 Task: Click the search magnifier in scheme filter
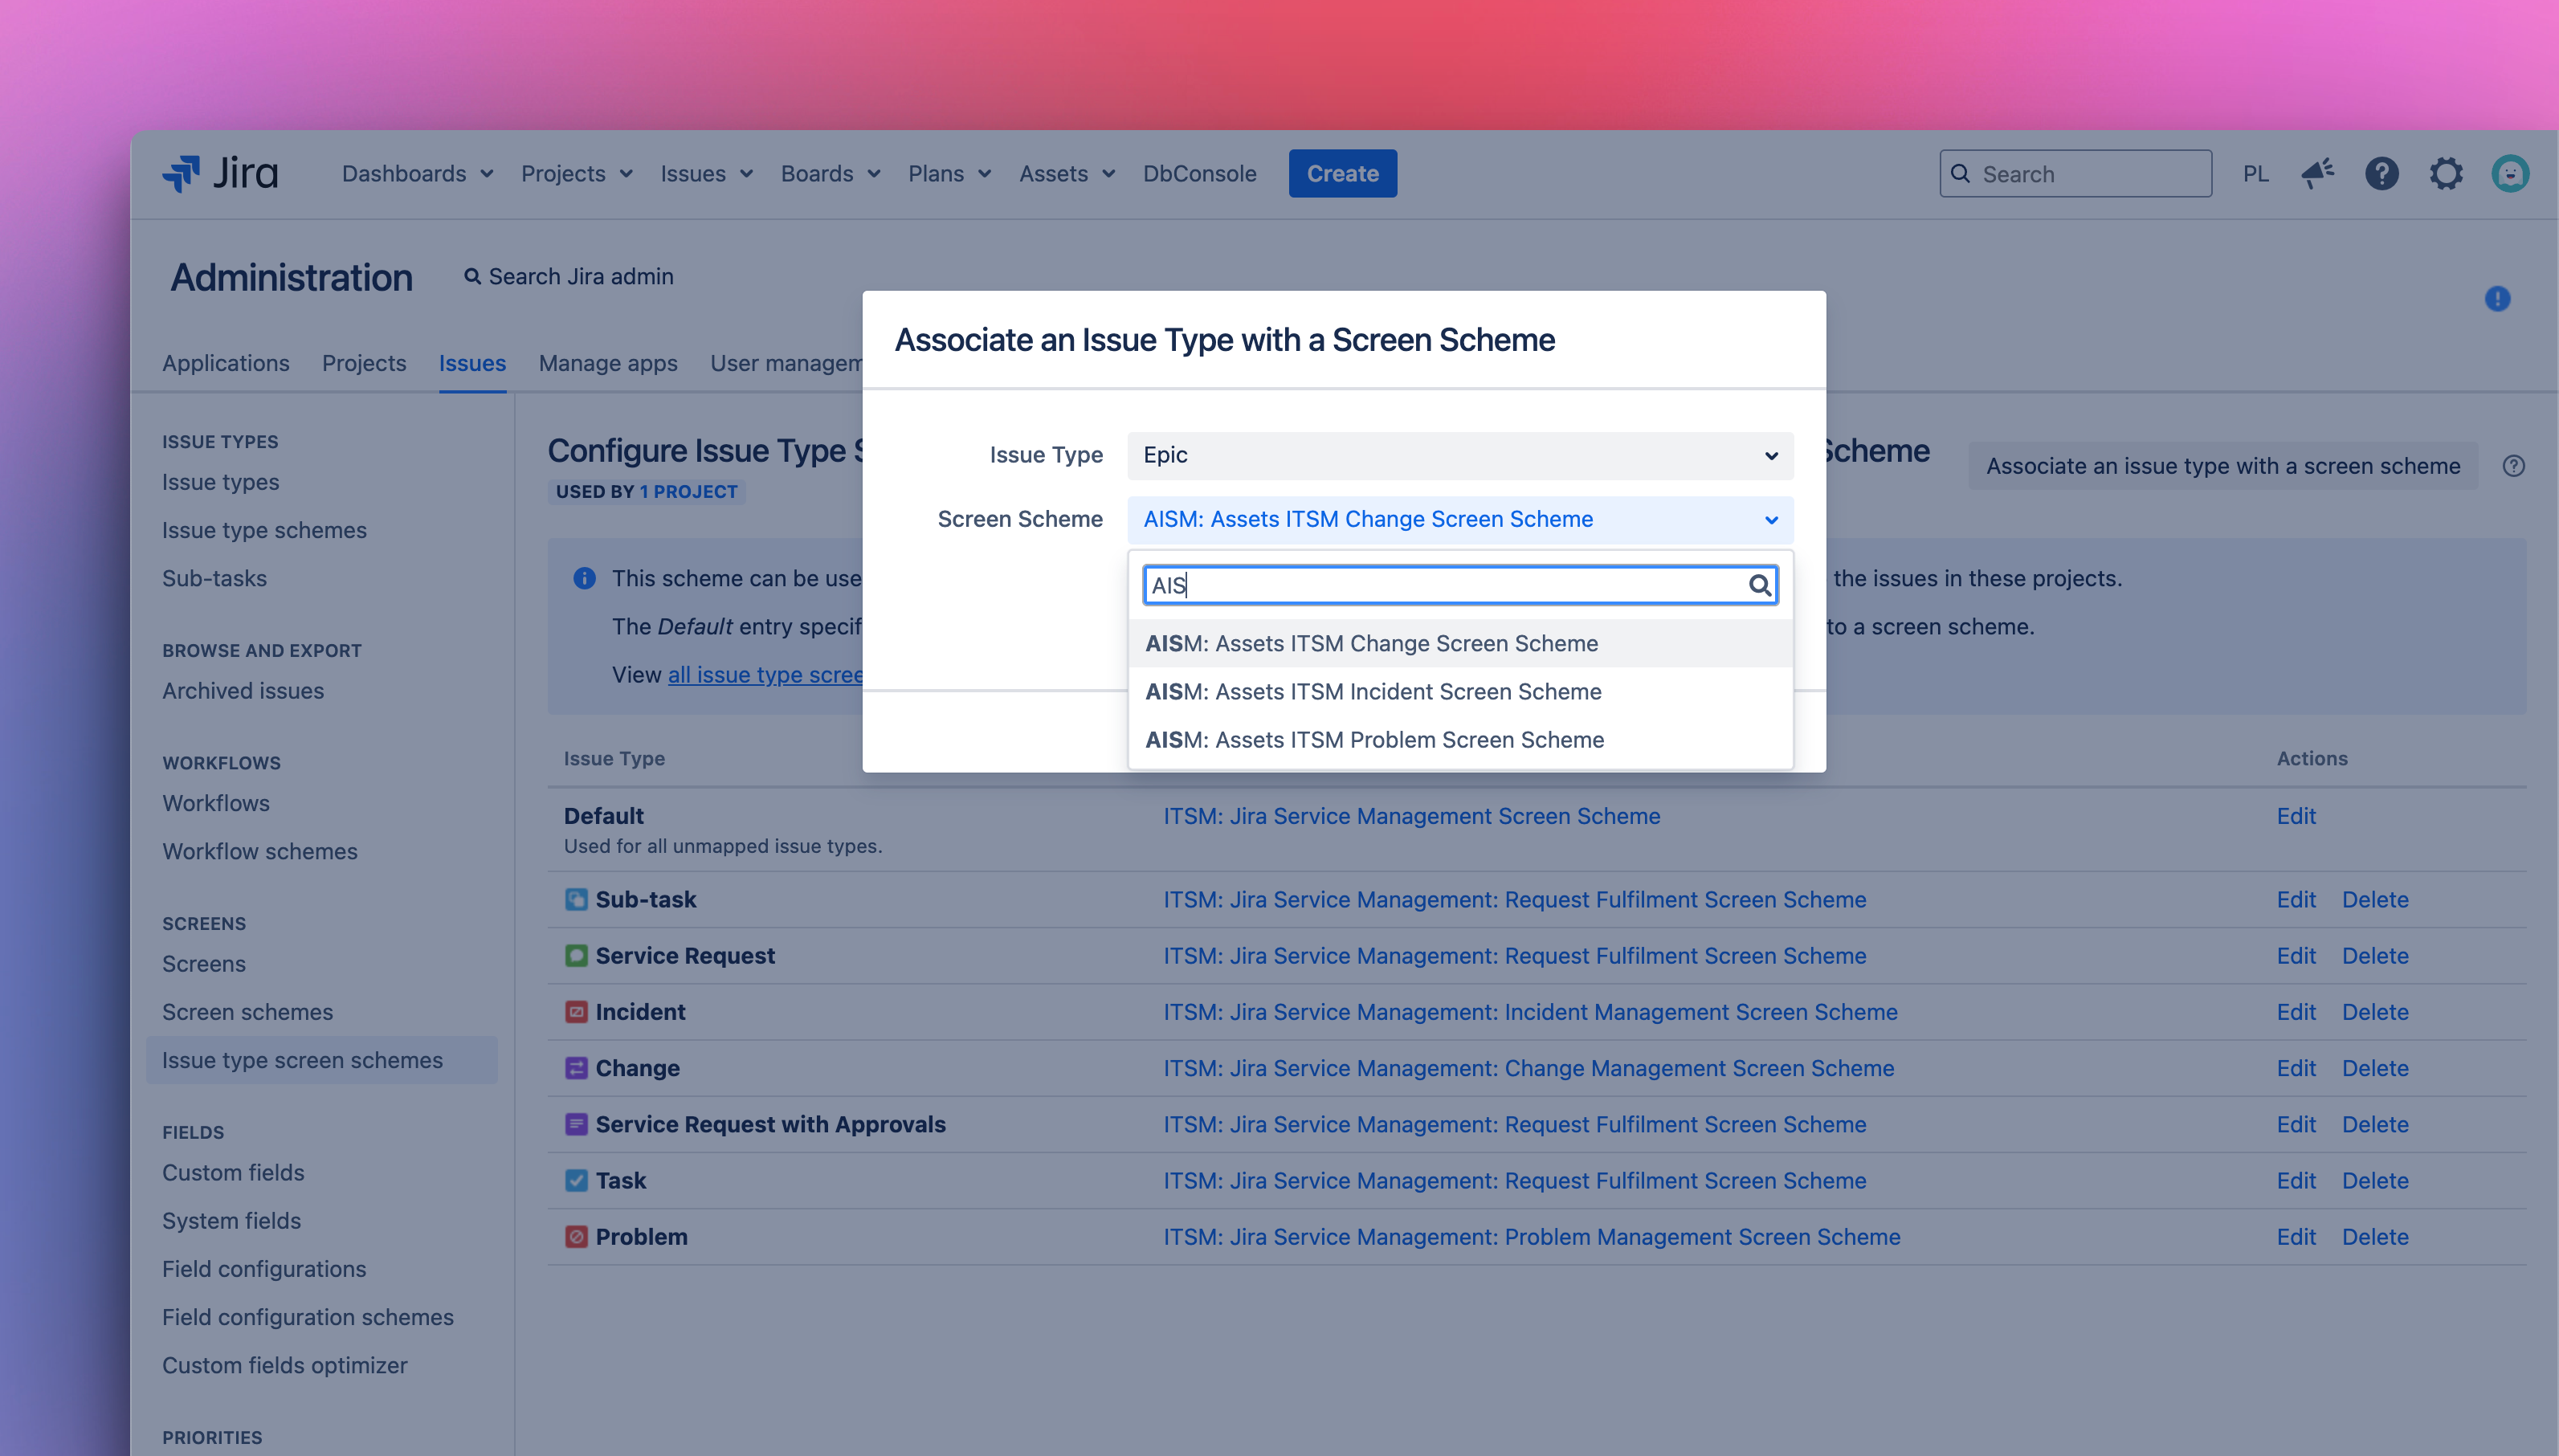[x=1759, y=585]
